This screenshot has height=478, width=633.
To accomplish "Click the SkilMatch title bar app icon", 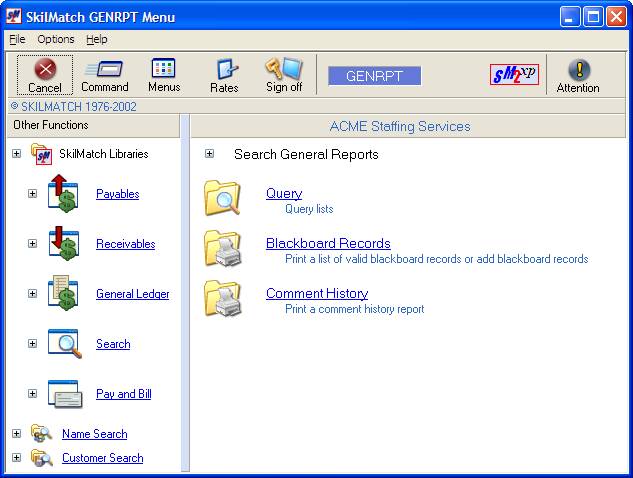I will coord(14,16).
